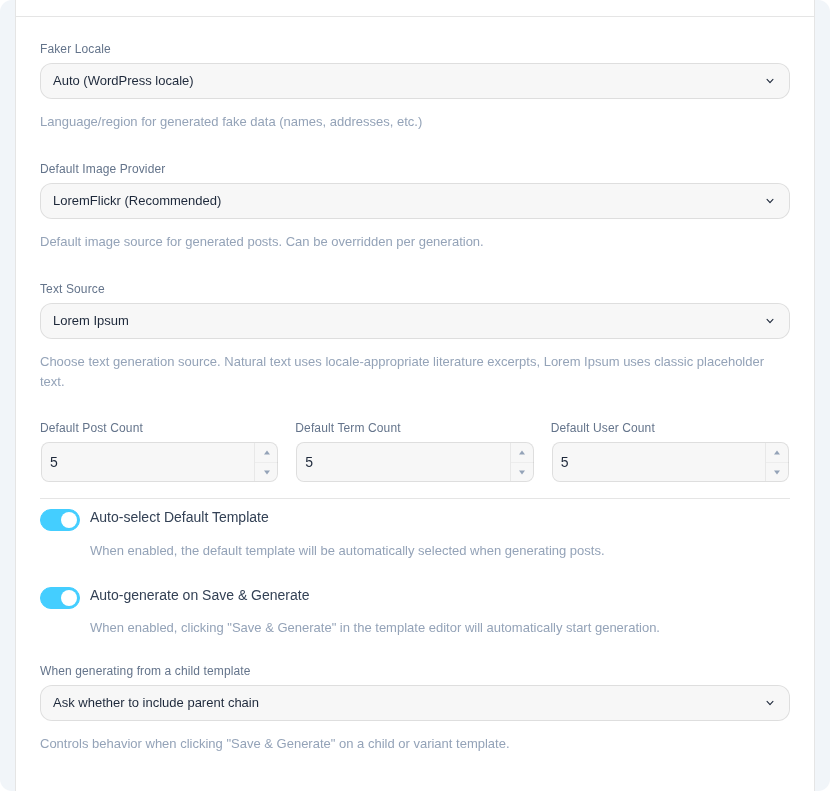Viewport: 830px width, 791px height.
Task: Click the chevron on the child template selector
Action: tap(771, 703)
